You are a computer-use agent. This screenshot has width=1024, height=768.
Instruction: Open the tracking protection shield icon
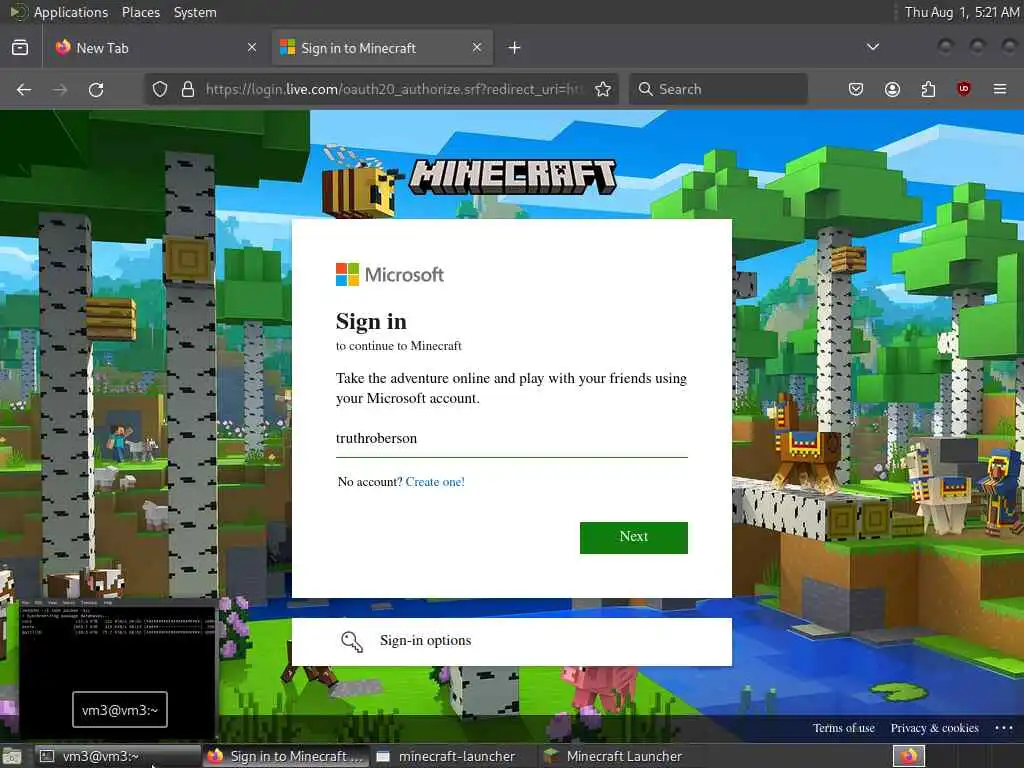point(160,89)
